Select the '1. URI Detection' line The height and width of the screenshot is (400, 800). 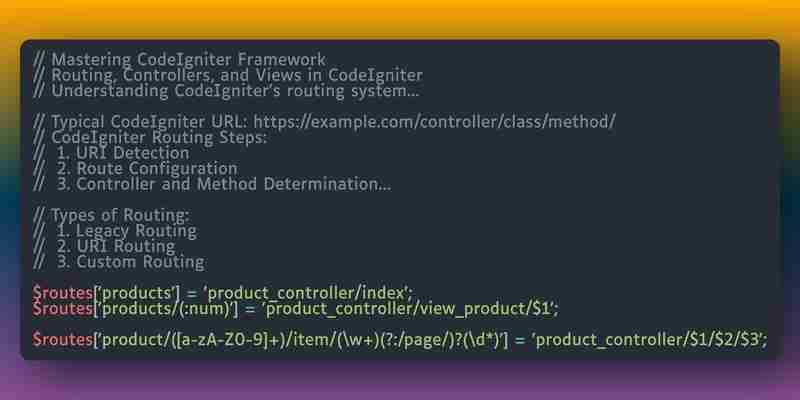pos(111,153)
